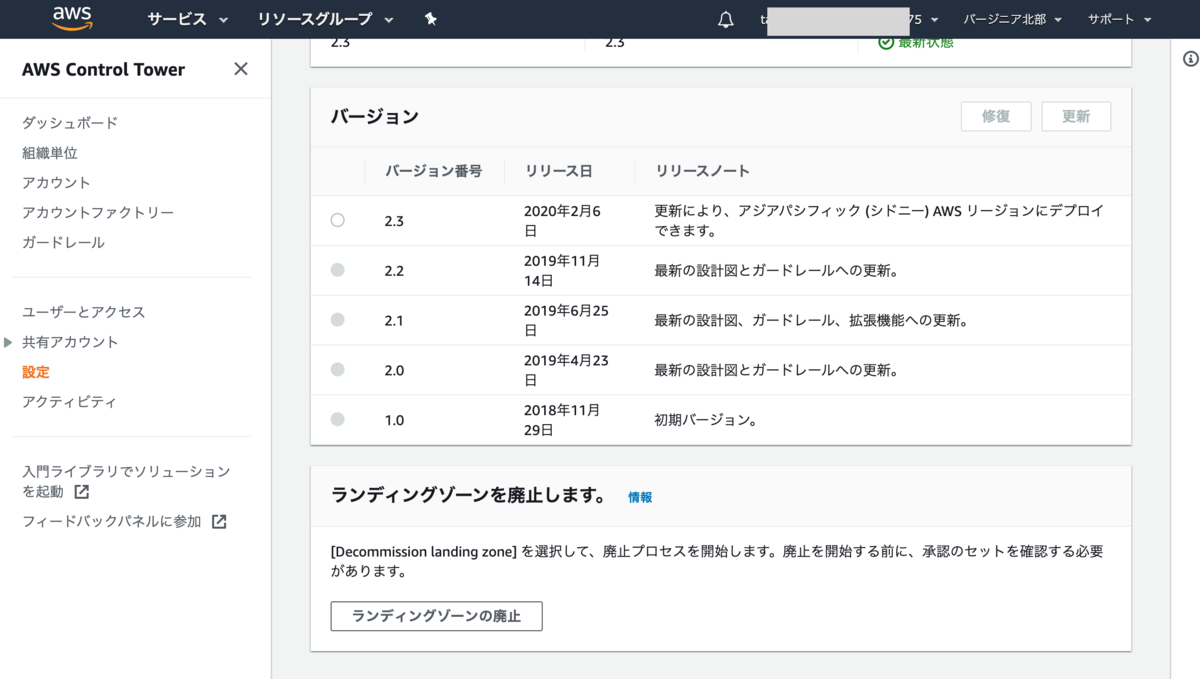
Task: Click the 最新状態 status text
Action: (x=926, y=42)
